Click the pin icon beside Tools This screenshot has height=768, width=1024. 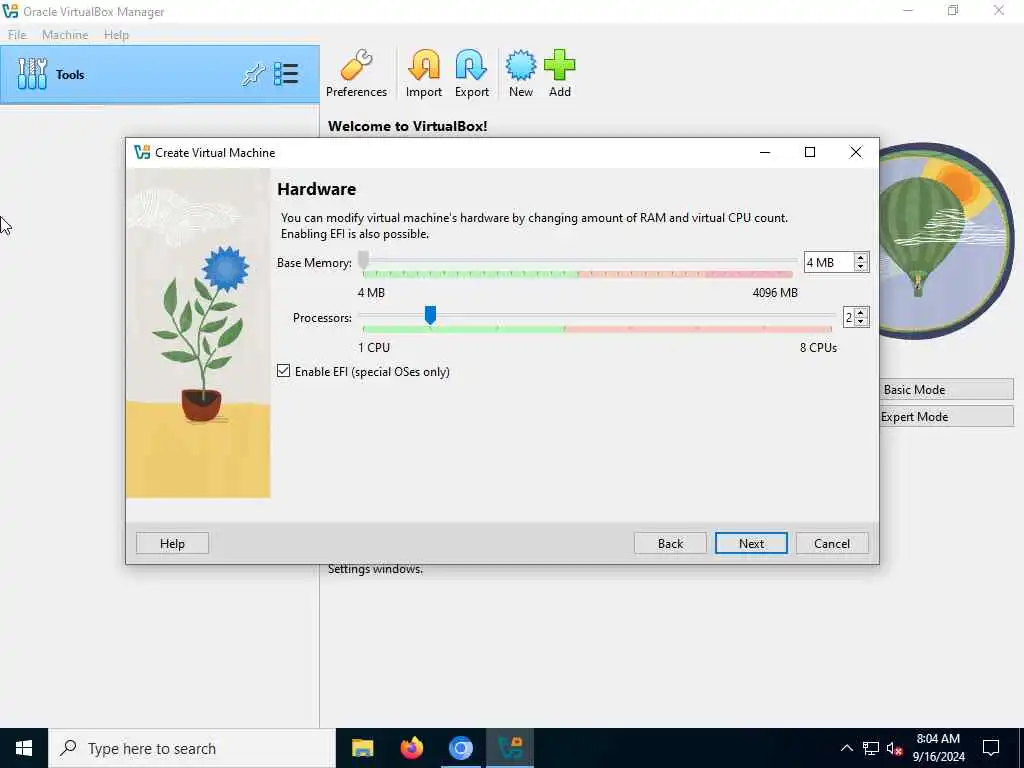point(253,74)
